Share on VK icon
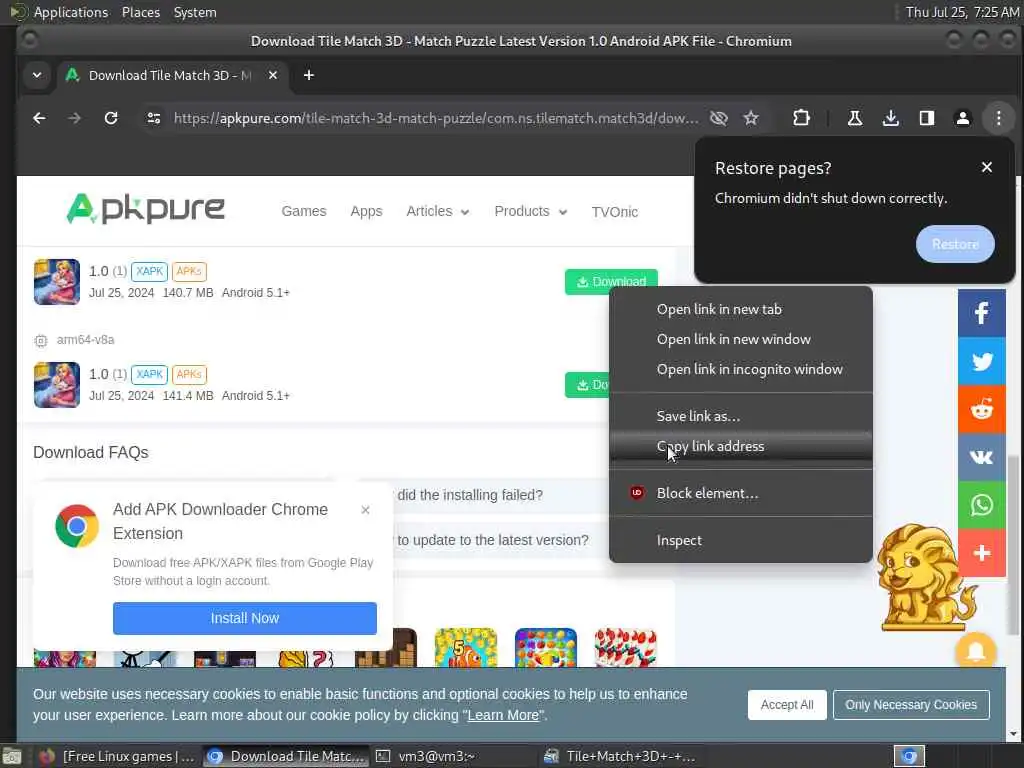 point(982,457)
